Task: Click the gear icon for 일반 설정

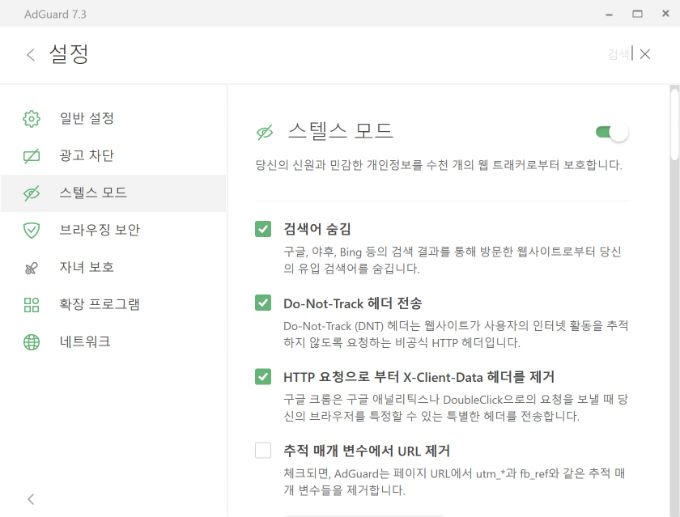Action: pos(32,118)
